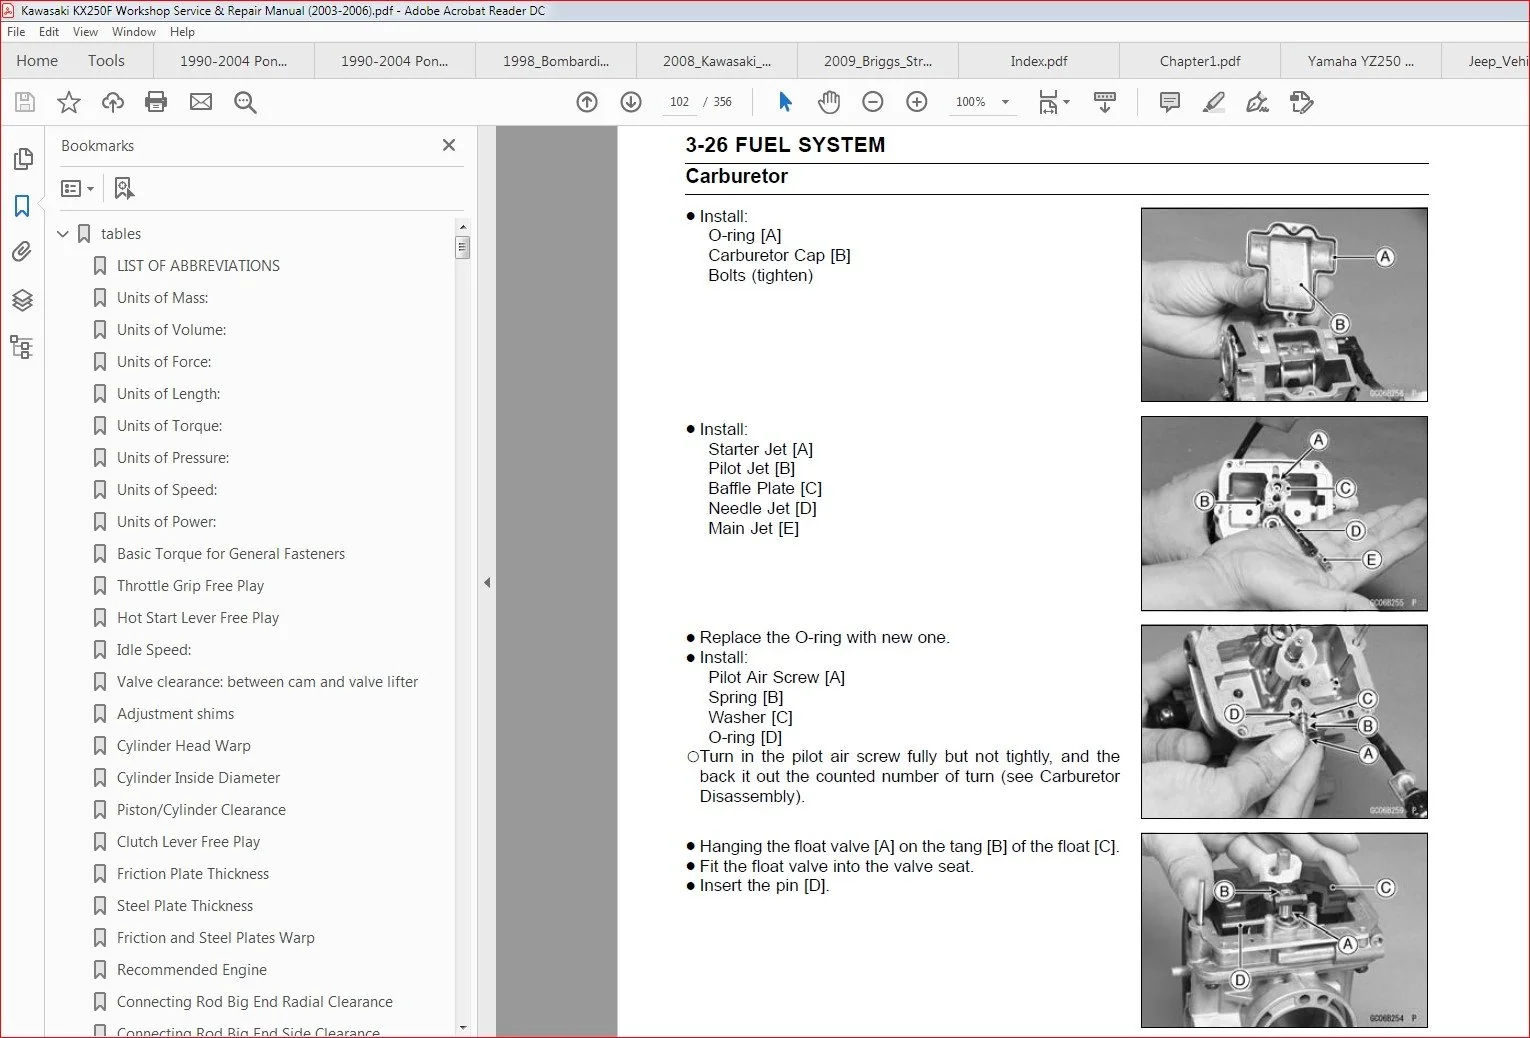Open the bookmark options dropdown menu
This screenshot has width=1530, height=1038.
pos(77,188)
